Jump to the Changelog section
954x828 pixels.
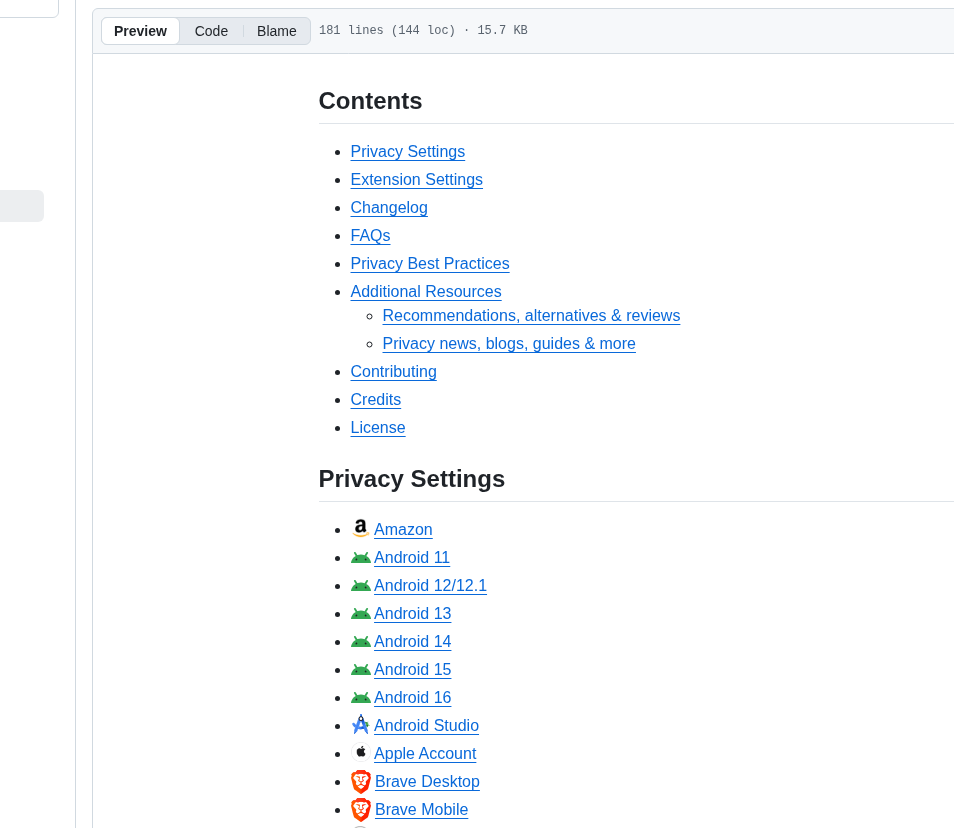click(389, 207)
